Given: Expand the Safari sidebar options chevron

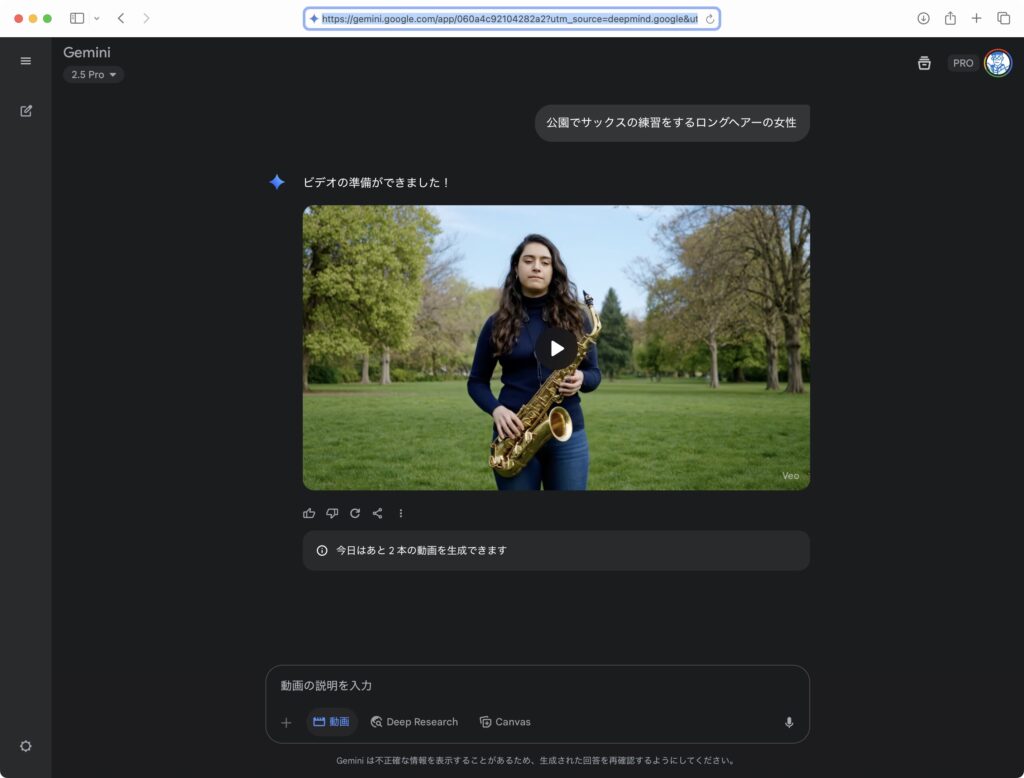Looking at the screenshot, I should coord(97,19).
